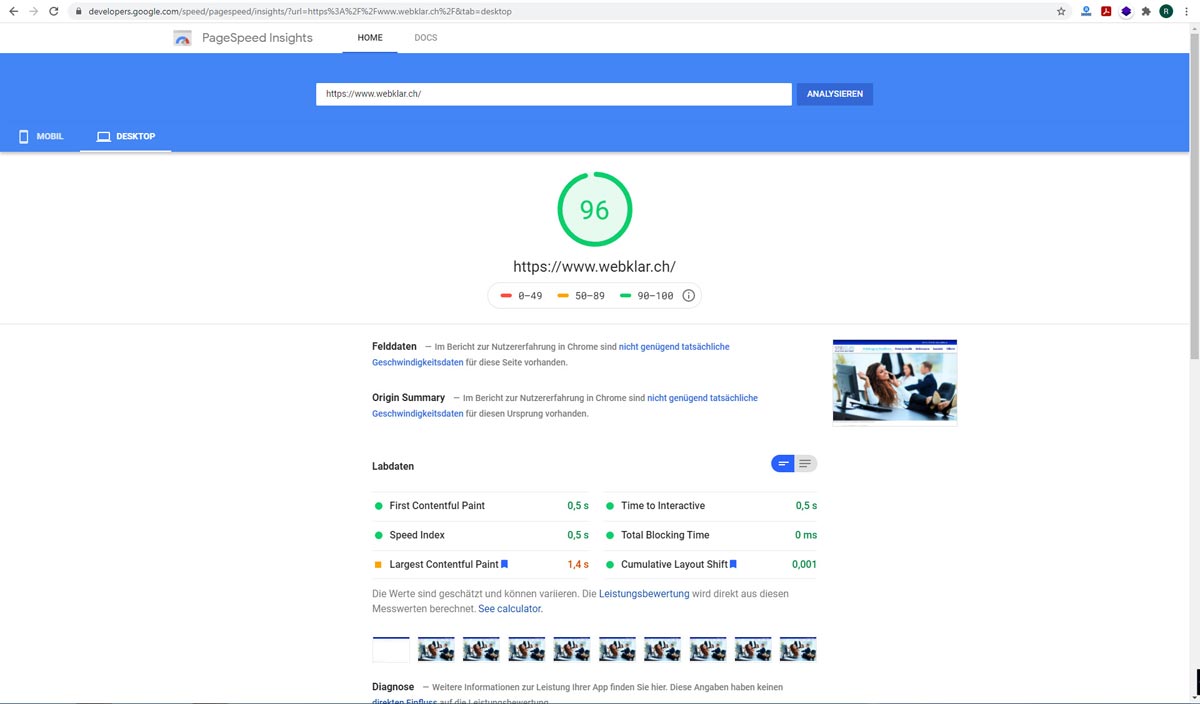Click the PageSpeed Insights title text
Image resolution: width=1200 pixels, height=704 pixels.
click(256, 38)
